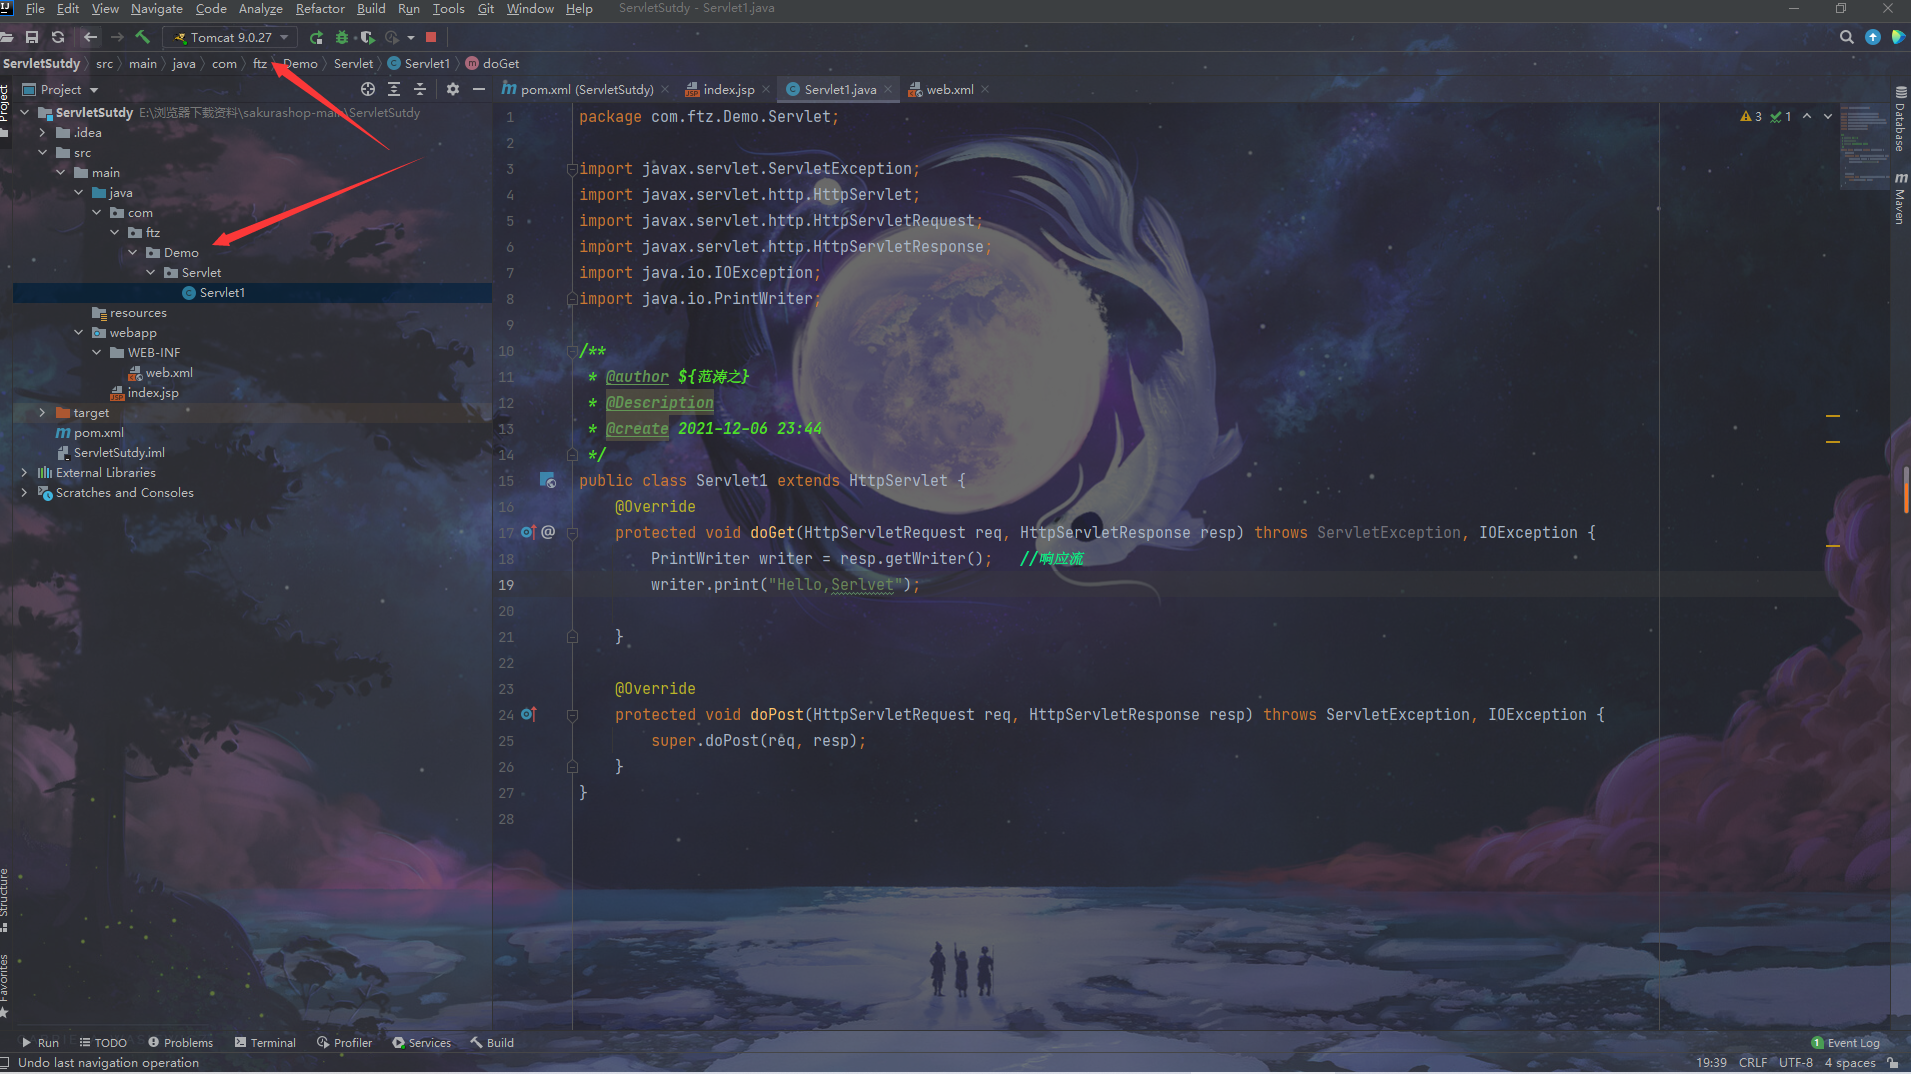The width and height of the screenshot is (1911, 1074).
Task: Jump to previous highlighted error arrow
Action: click(x=1807, y=117)
